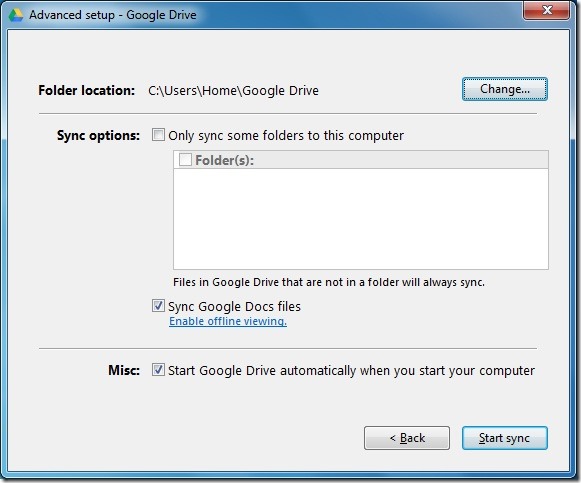Select the C:\Users\Home\Google Drive path text
Screen dimensions: 581x483
pyautogui.click(x=233, y=90)
